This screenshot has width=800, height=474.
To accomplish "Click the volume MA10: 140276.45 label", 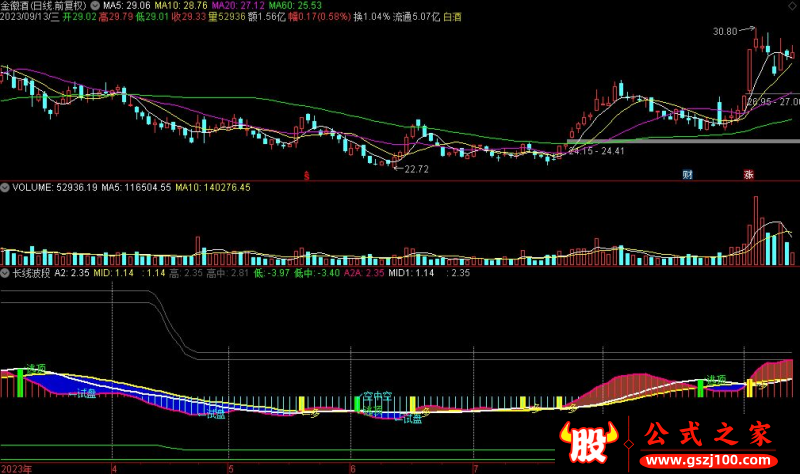I will pos(213,188).
